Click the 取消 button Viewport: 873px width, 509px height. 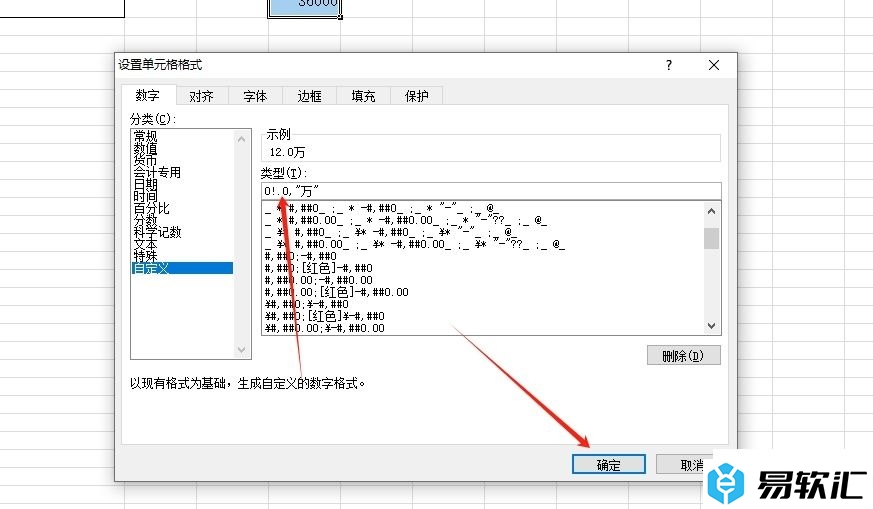[684, 464]
